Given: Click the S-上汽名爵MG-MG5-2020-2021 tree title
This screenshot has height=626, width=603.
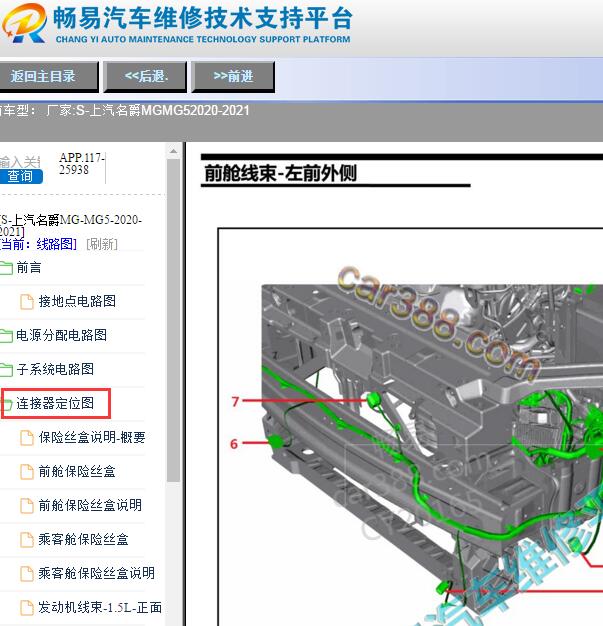Looking at the screenshot, I should coord(70,225).
